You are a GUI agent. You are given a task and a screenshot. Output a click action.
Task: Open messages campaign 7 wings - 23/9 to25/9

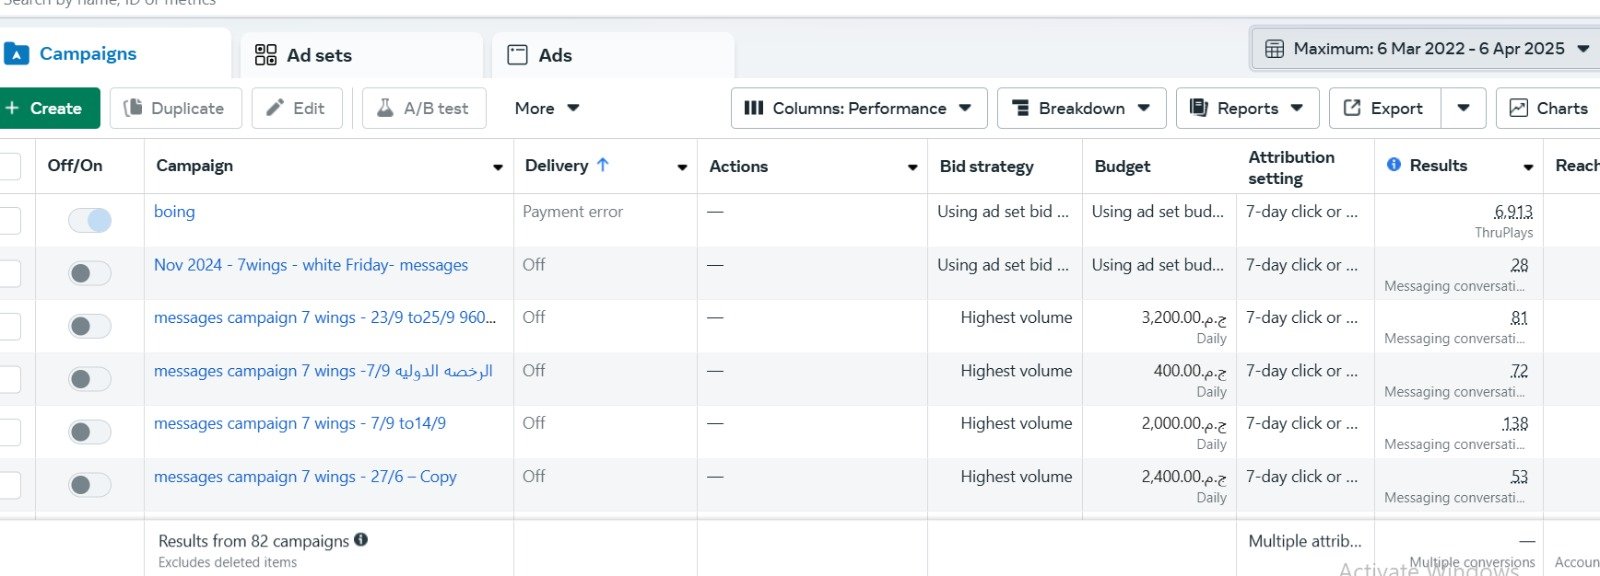(x=325, y=318)
